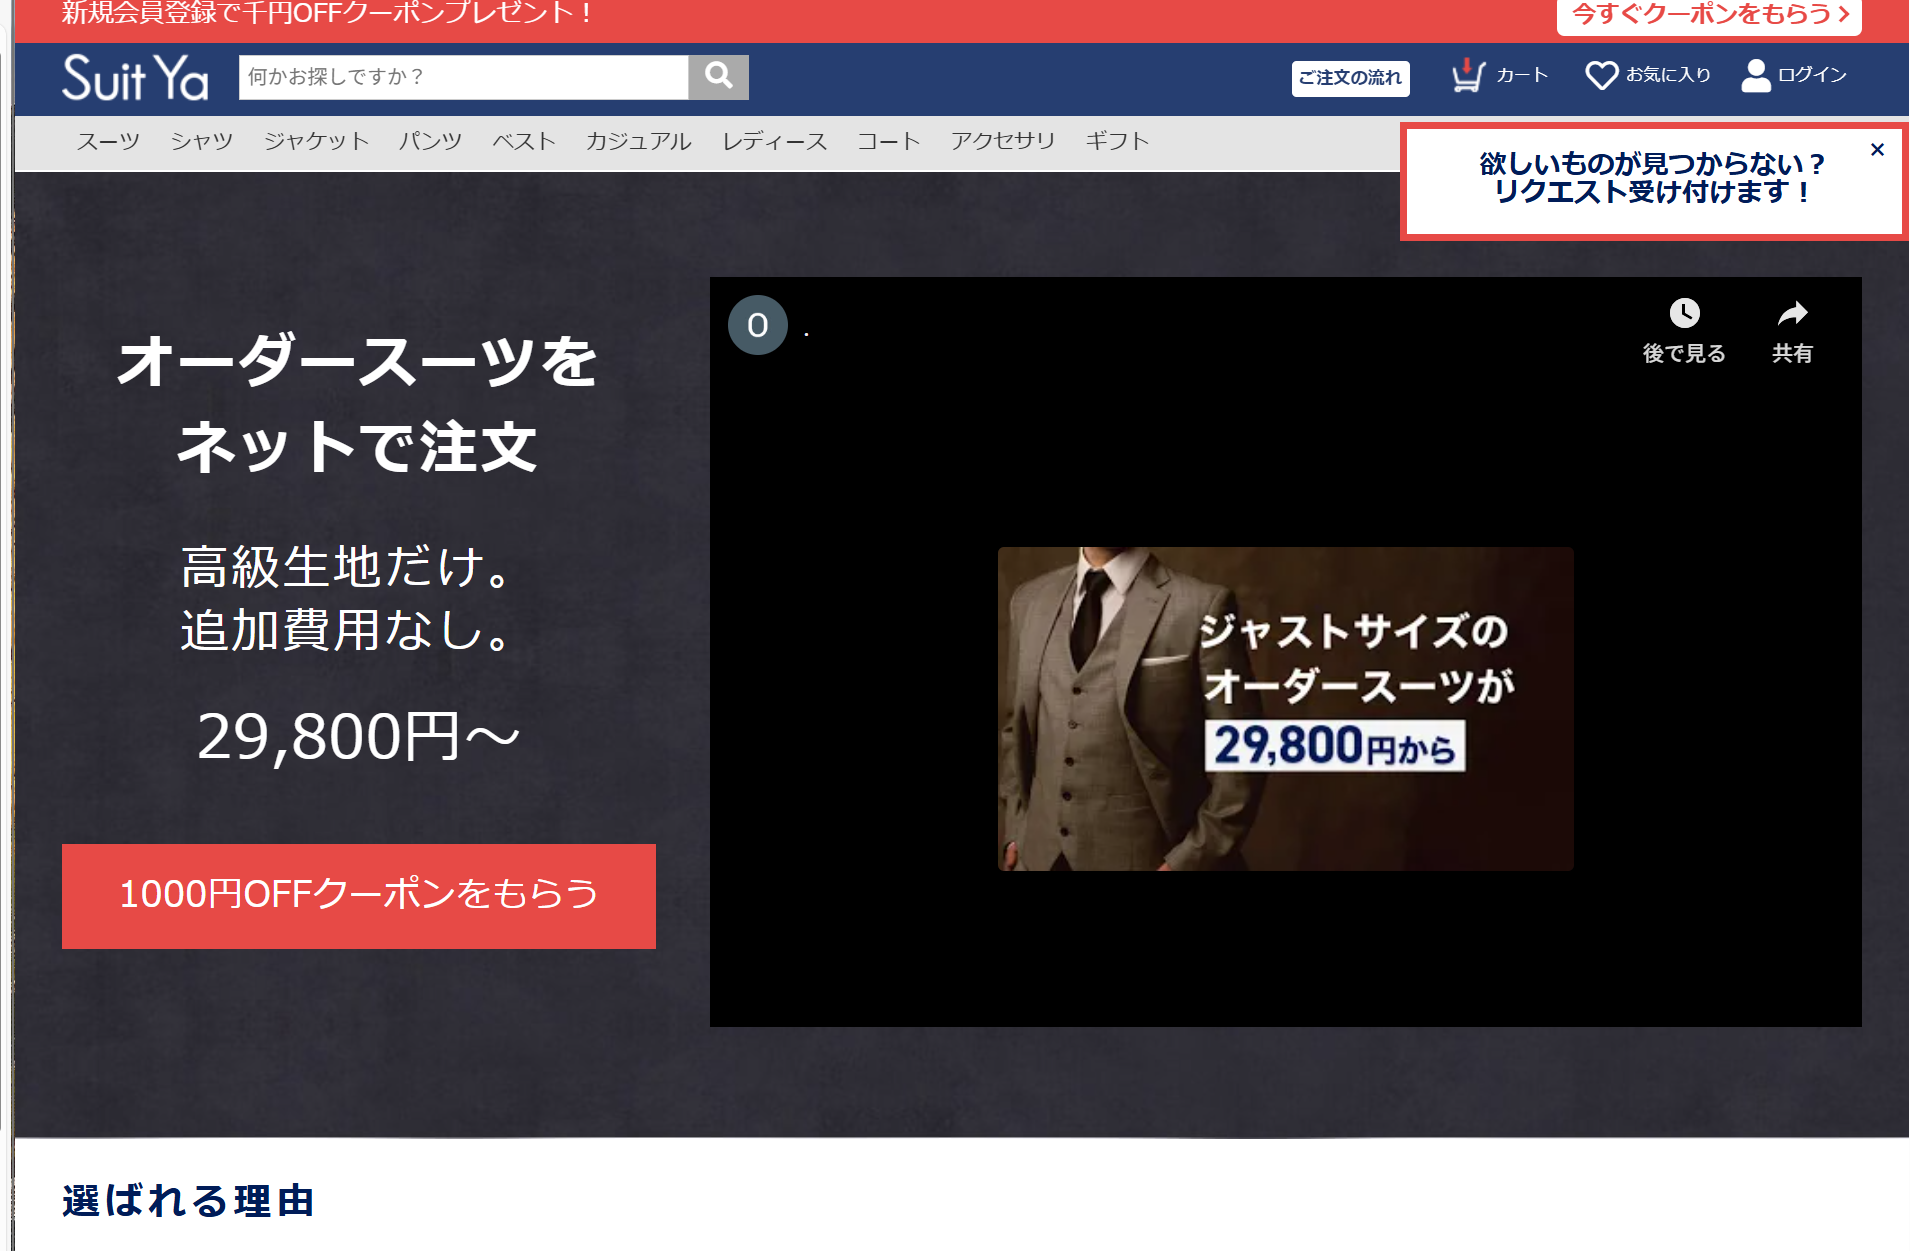Open the シャツ category menu
1910x1251 pixels.
pos(201,142)
